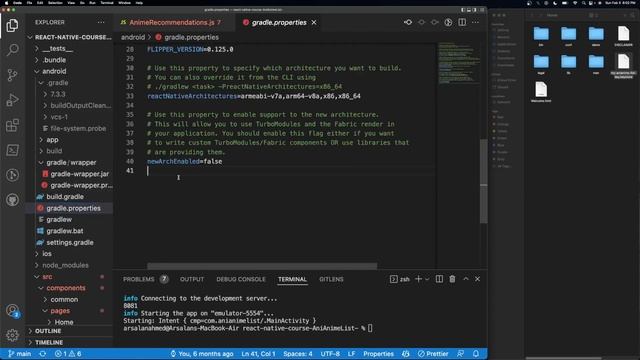Click the notifications bell in status bar

tap(476, 354)
